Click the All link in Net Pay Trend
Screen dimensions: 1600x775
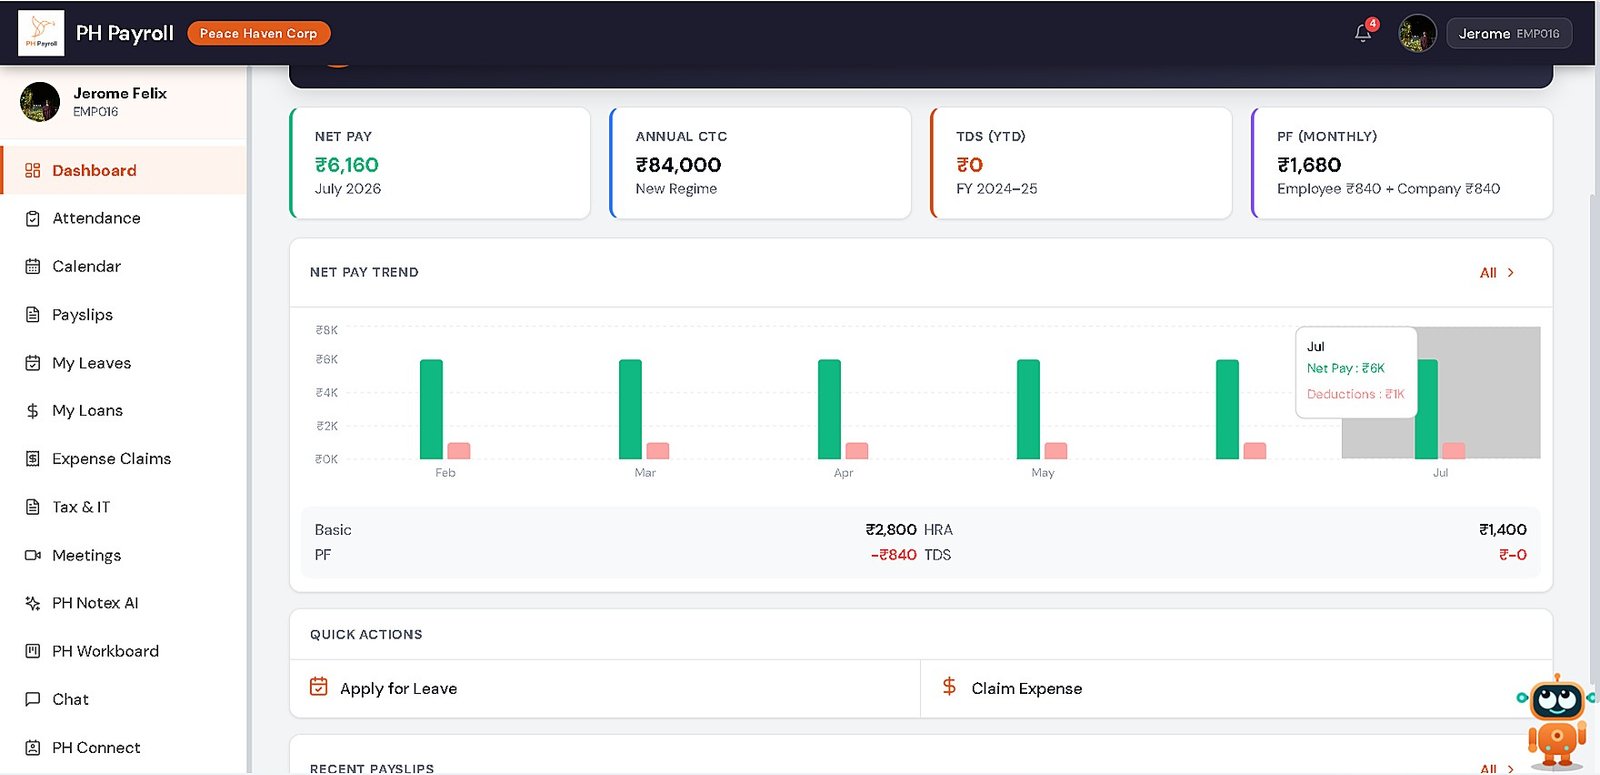click(1488, 272)
